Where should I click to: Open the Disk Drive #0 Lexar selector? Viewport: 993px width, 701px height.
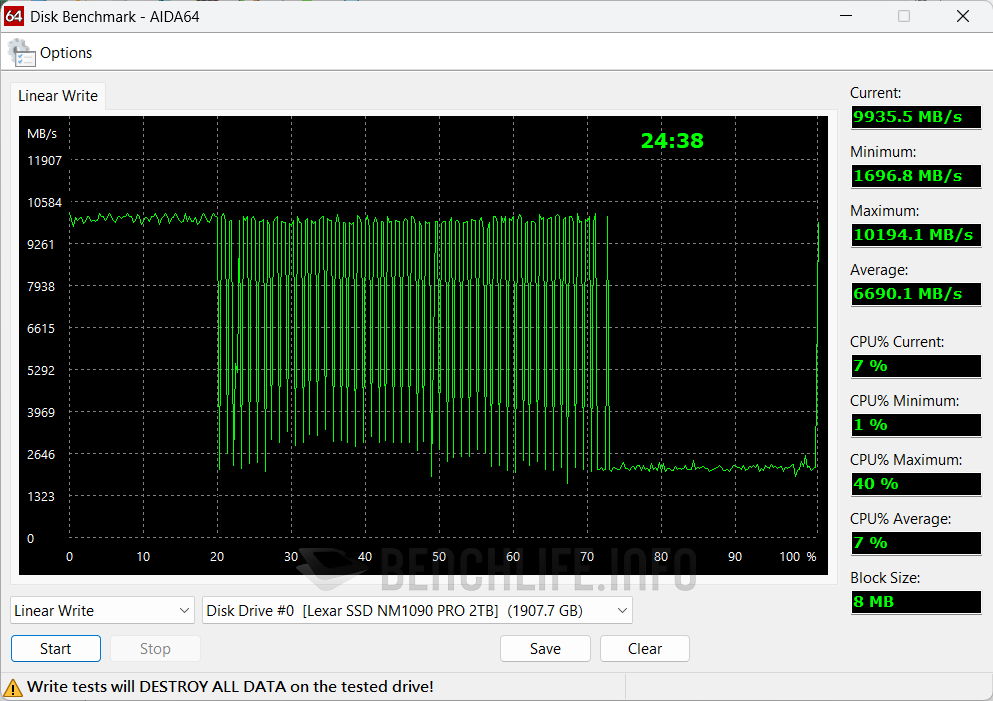[x=417, y=610]
